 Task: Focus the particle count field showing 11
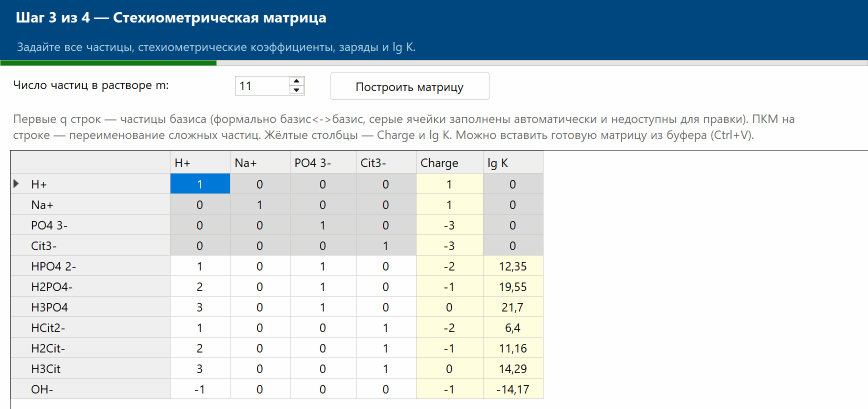(262, 86)
